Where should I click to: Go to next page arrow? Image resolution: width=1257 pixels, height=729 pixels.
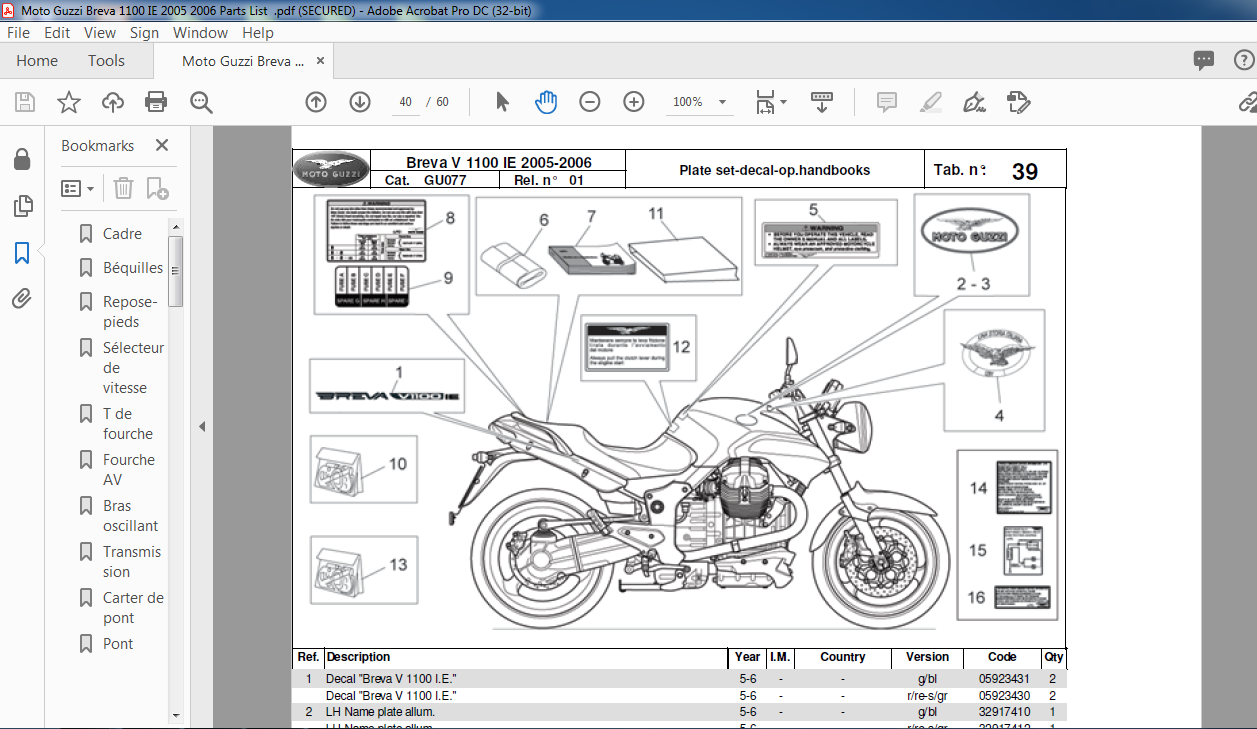coord(360,102)
